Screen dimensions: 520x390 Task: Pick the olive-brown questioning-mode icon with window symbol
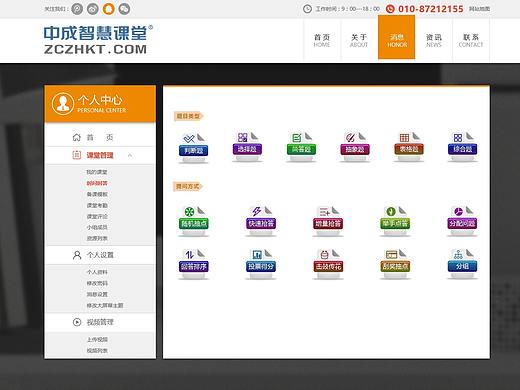pos(395,264)
